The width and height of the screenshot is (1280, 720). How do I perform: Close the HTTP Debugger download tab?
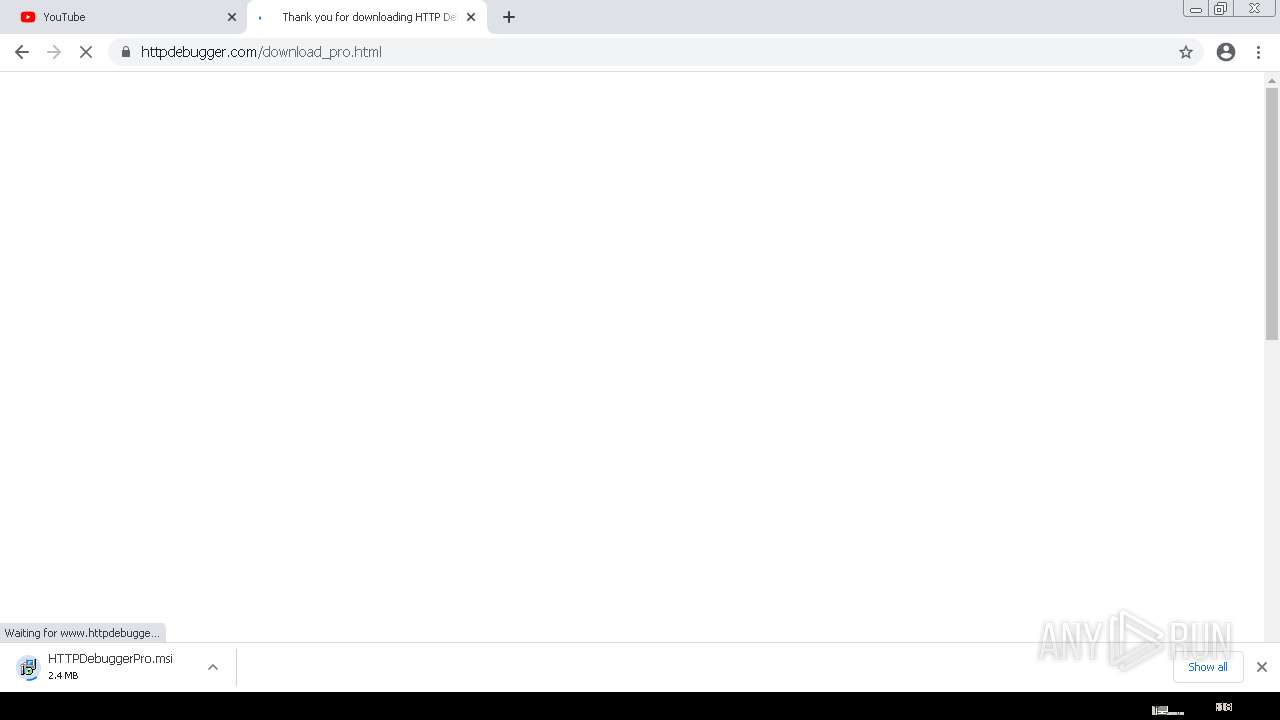[x=471, y=17]
